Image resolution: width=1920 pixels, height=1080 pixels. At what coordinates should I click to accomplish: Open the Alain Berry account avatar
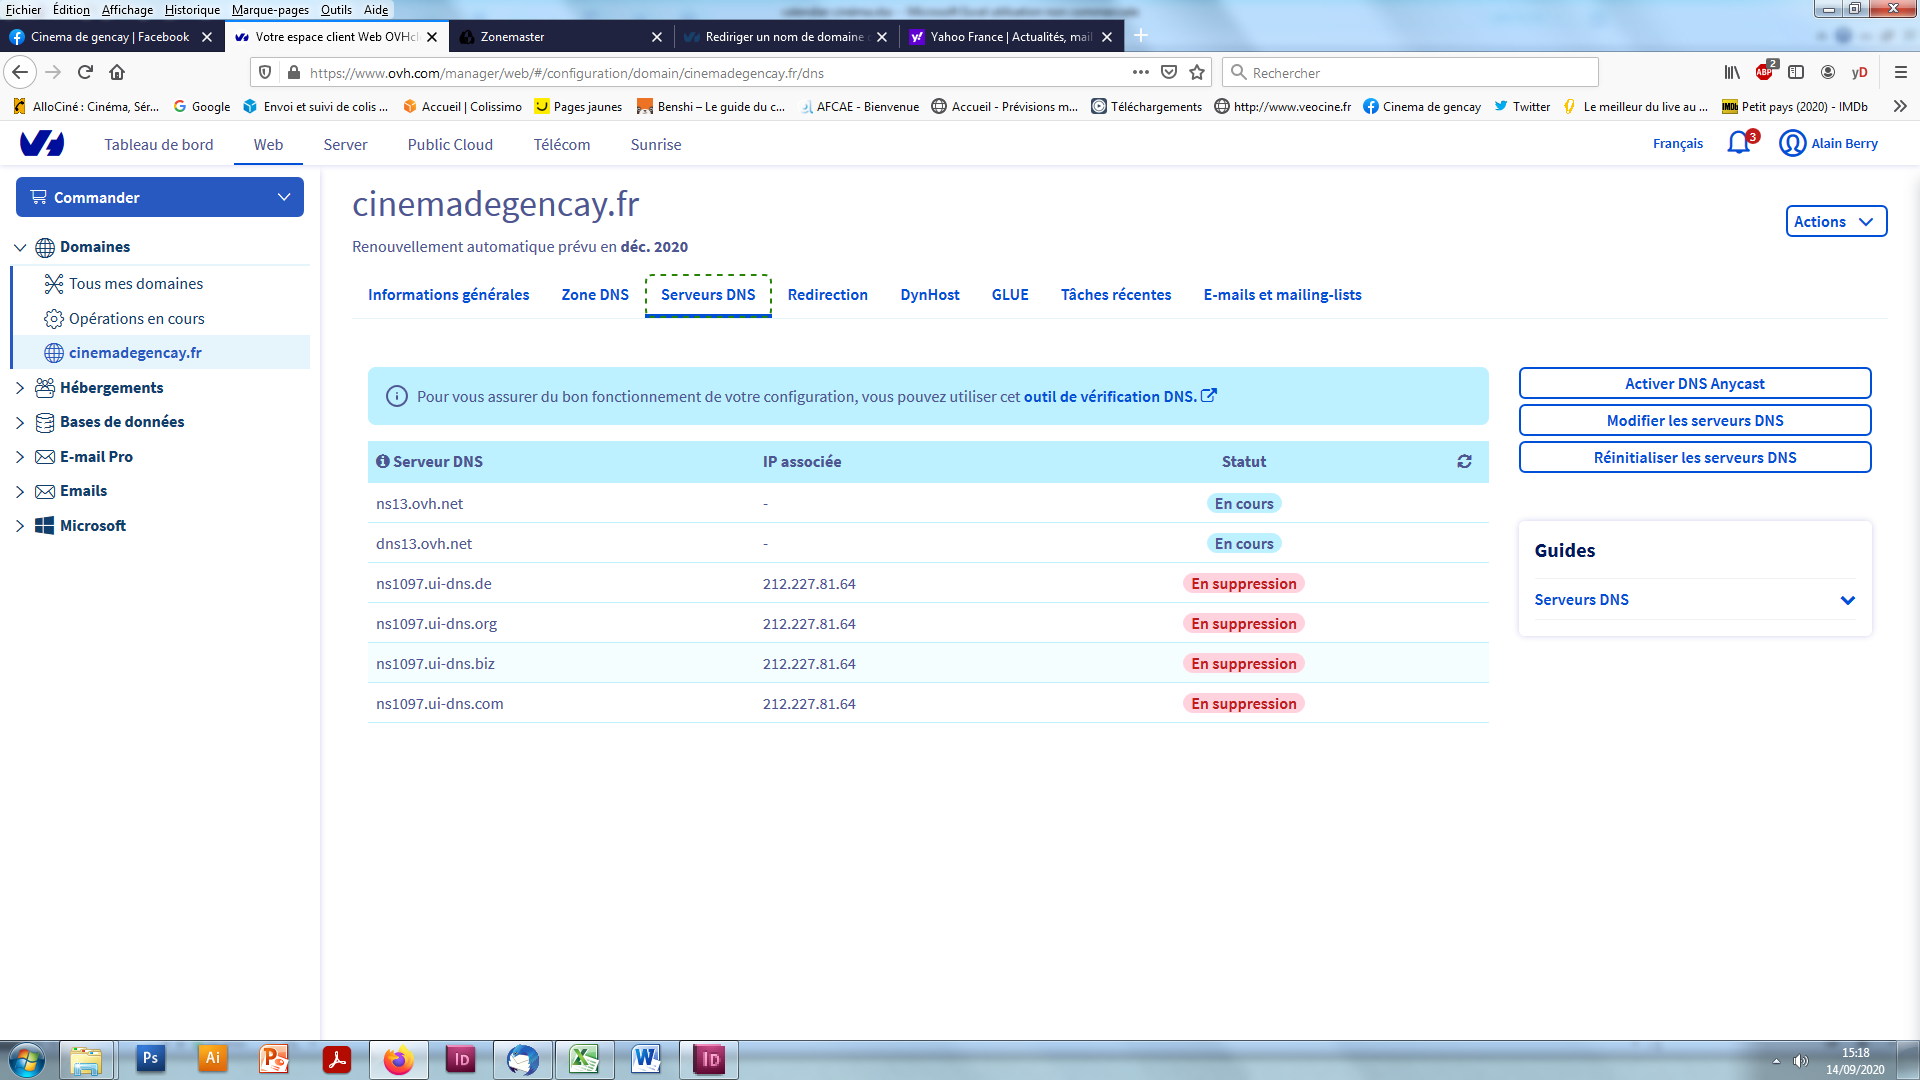point(1792,144)
